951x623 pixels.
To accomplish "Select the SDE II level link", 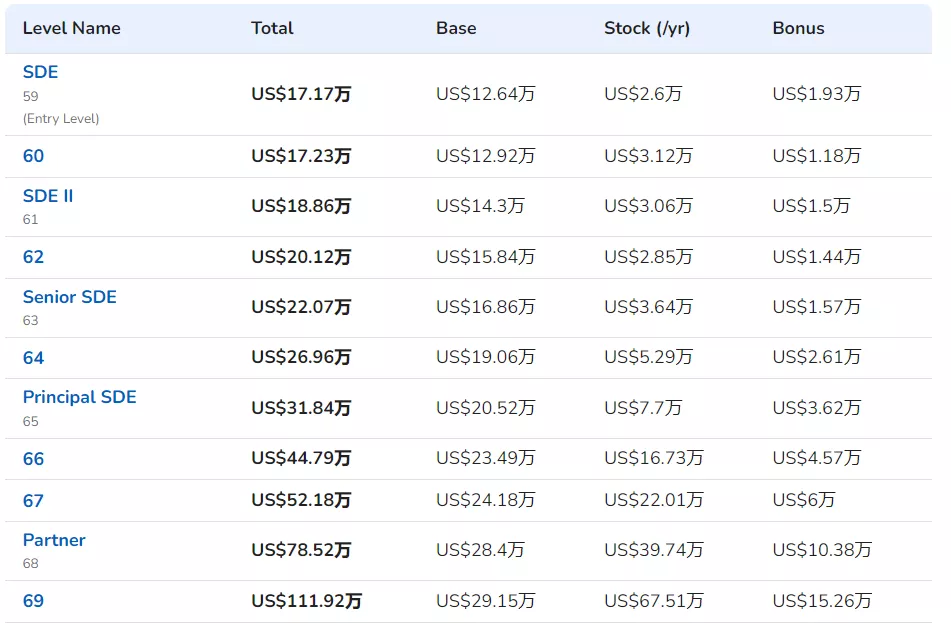I will (x=48, y=196).
